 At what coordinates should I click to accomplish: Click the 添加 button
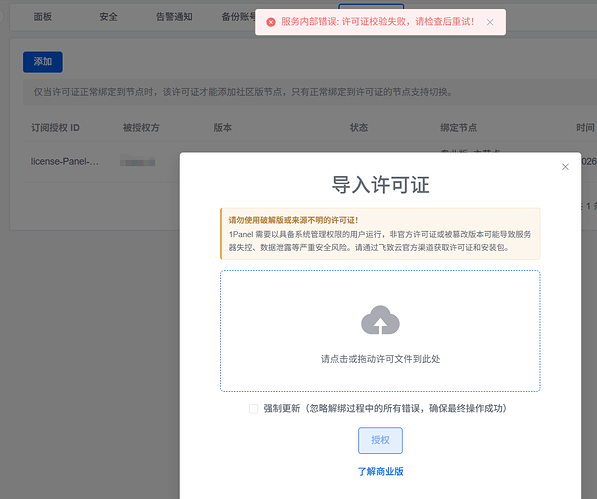coord(43,62)
